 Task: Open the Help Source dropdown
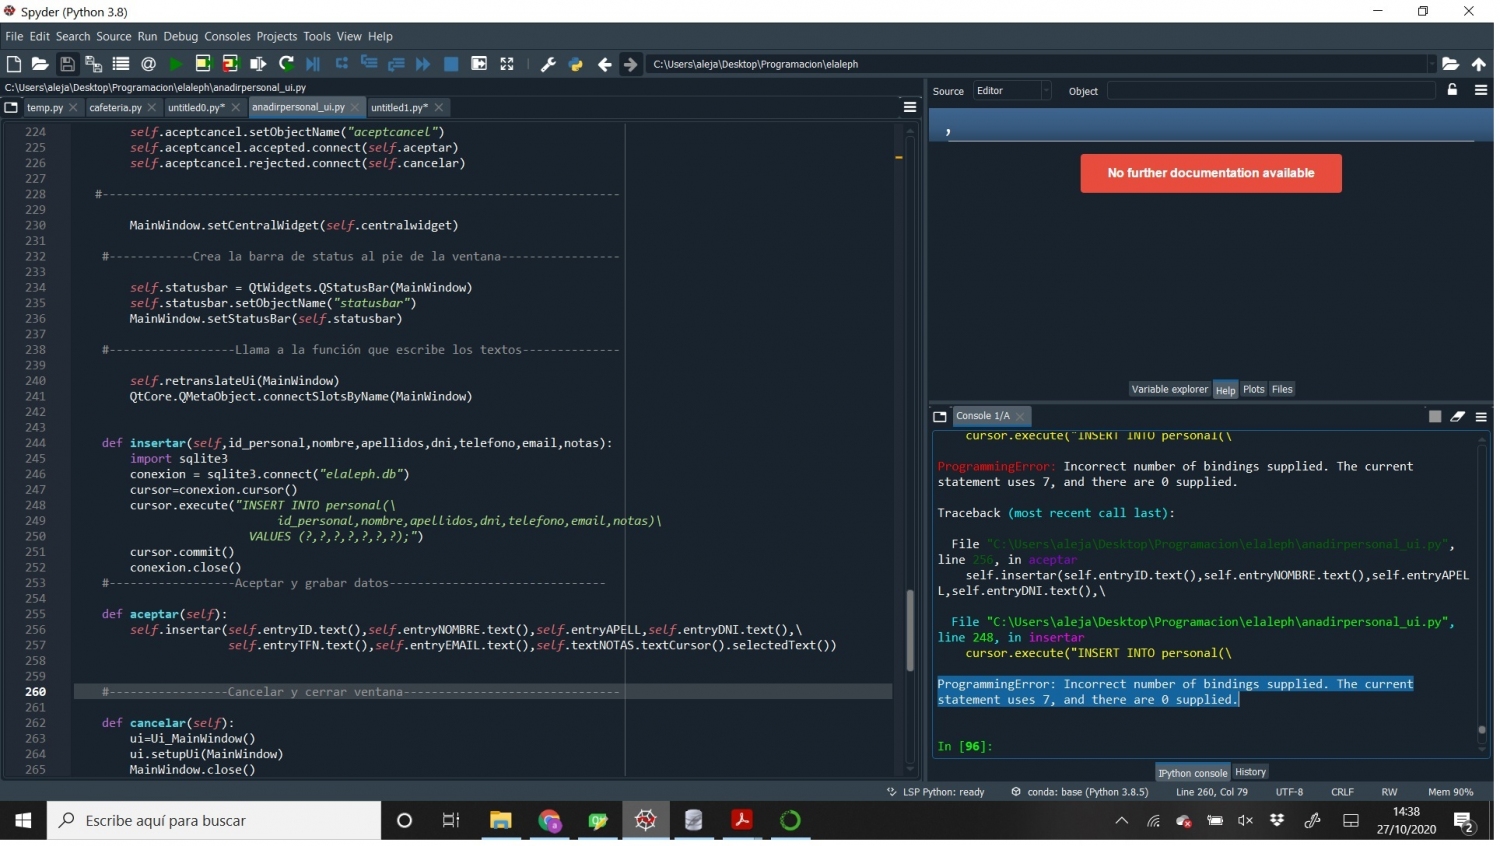tap(1012, 91)
